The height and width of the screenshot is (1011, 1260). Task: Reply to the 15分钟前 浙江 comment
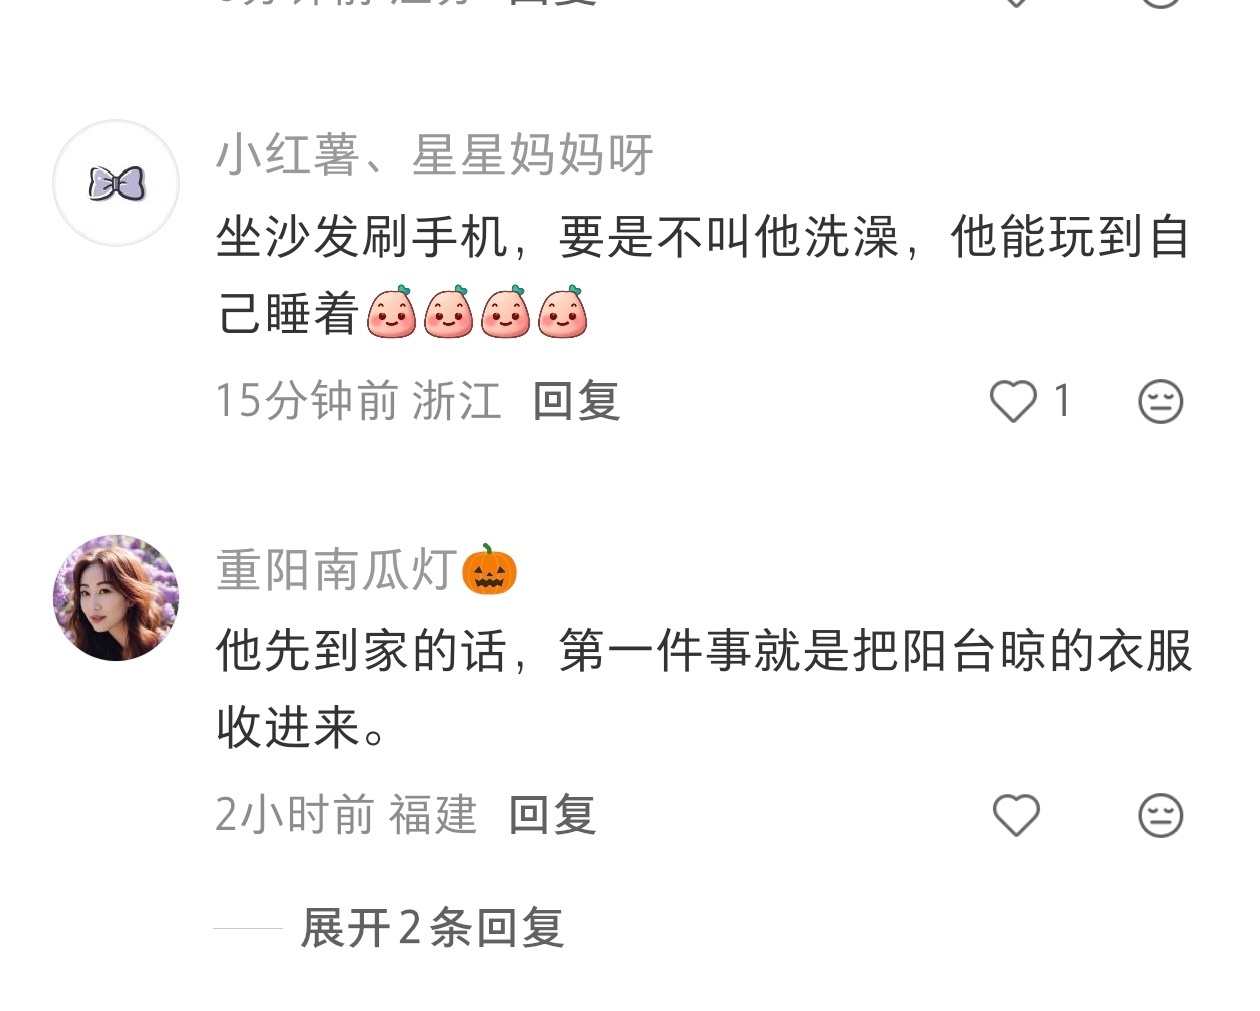[x=576, y=402]
